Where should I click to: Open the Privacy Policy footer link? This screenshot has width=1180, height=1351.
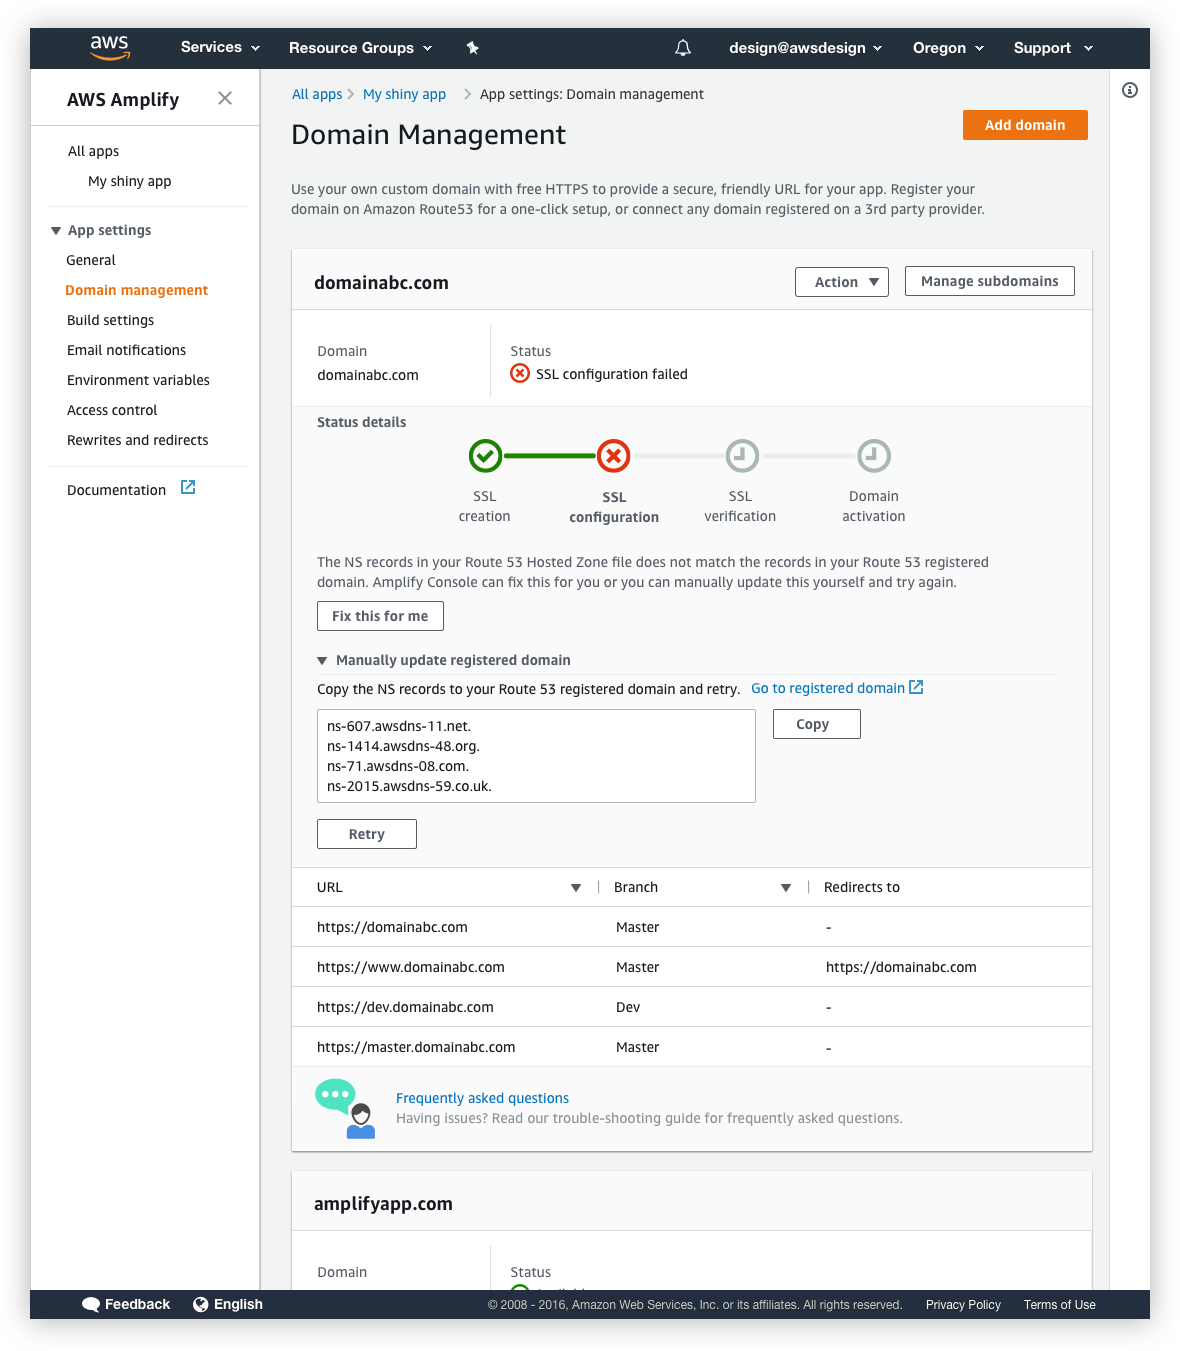pos(963,1305)
